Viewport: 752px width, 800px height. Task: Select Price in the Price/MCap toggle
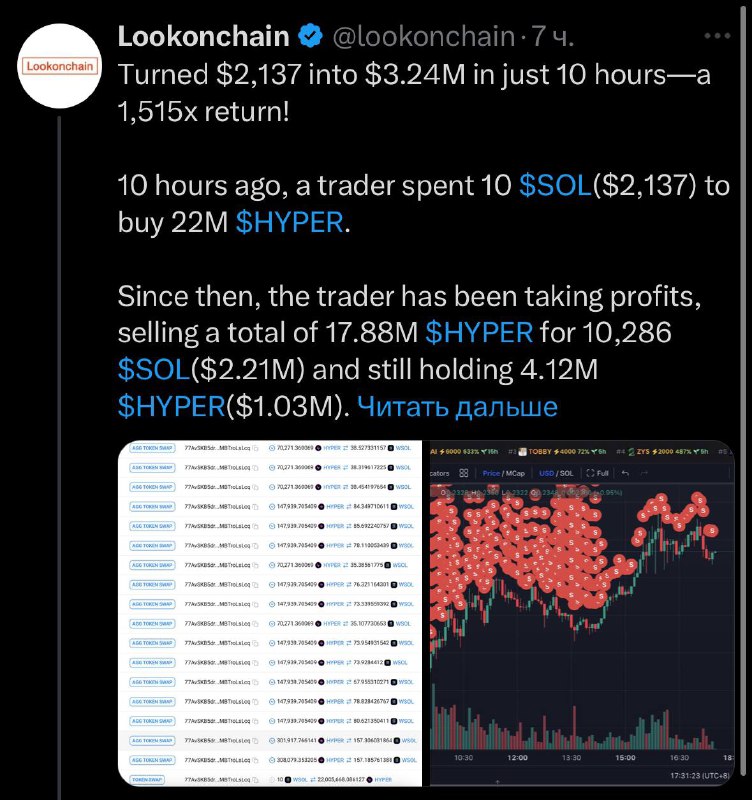(x=491, y=473)
